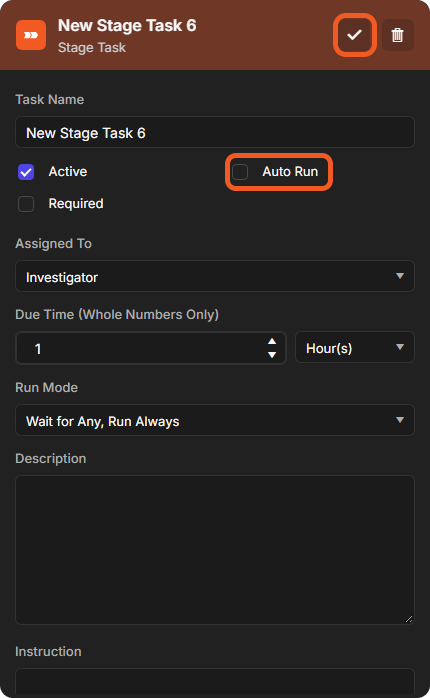The image size is (430, 698).
Task: Decrease due time with down arrow
Action: tap(272, 355)
